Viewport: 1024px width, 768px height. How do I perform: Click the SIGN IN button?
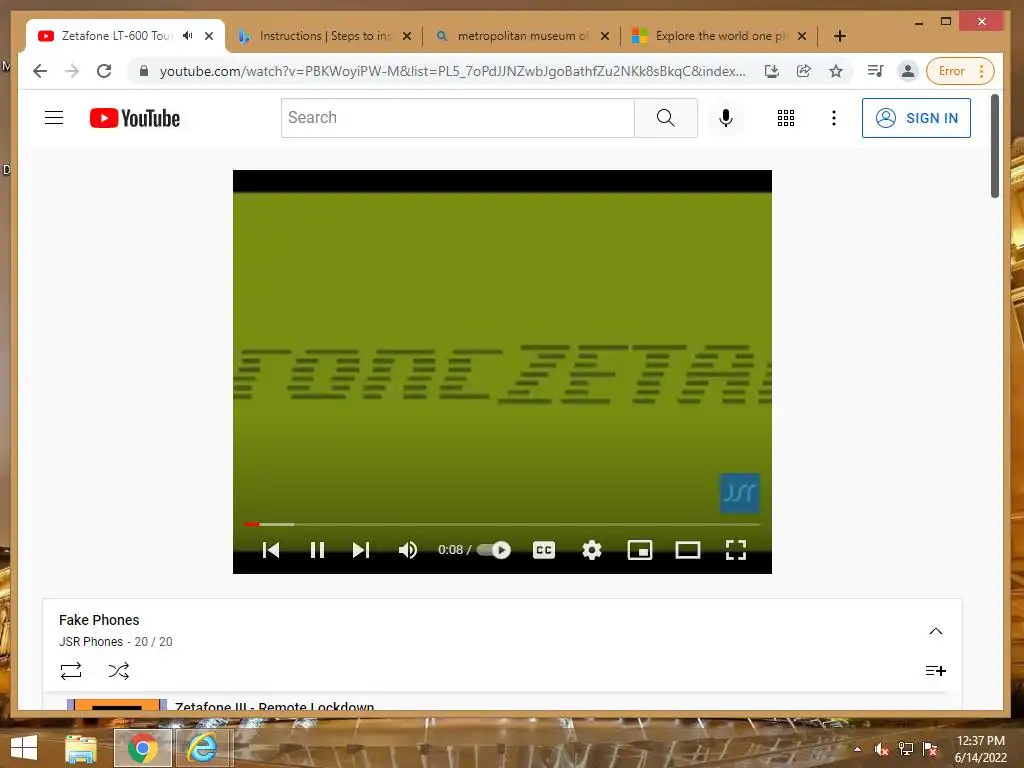916,118
